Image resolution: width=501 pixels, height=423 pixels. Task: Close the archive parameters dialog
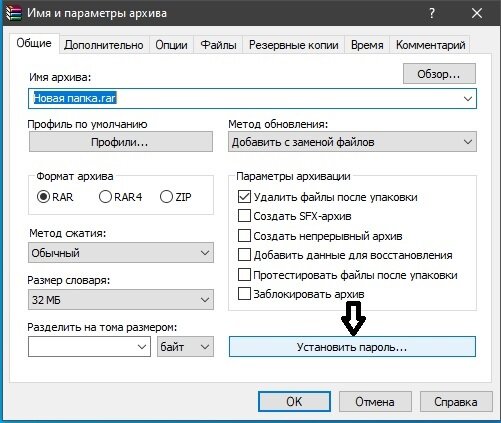pyautogui.click(x=477, y=13)
